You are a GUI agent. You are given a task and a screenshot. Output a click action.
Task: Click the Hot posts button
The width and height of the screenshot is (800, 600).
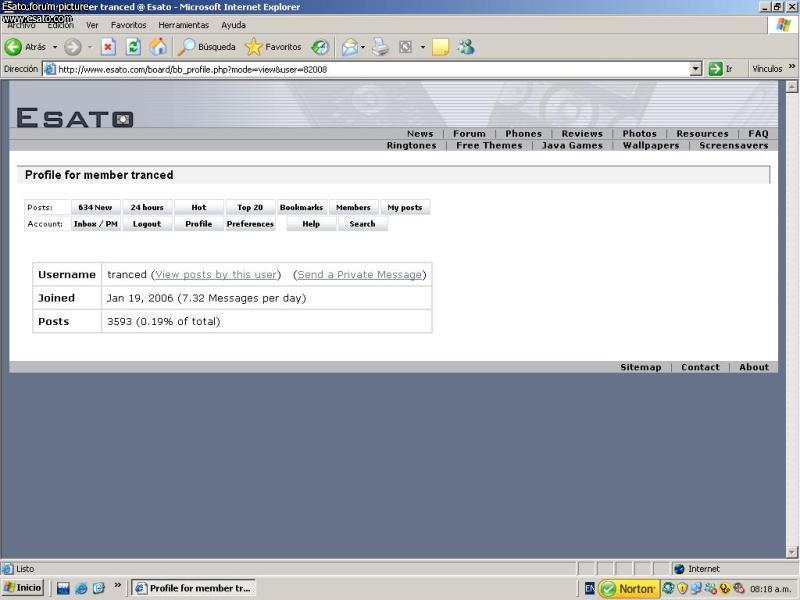(x=198, y=208)
